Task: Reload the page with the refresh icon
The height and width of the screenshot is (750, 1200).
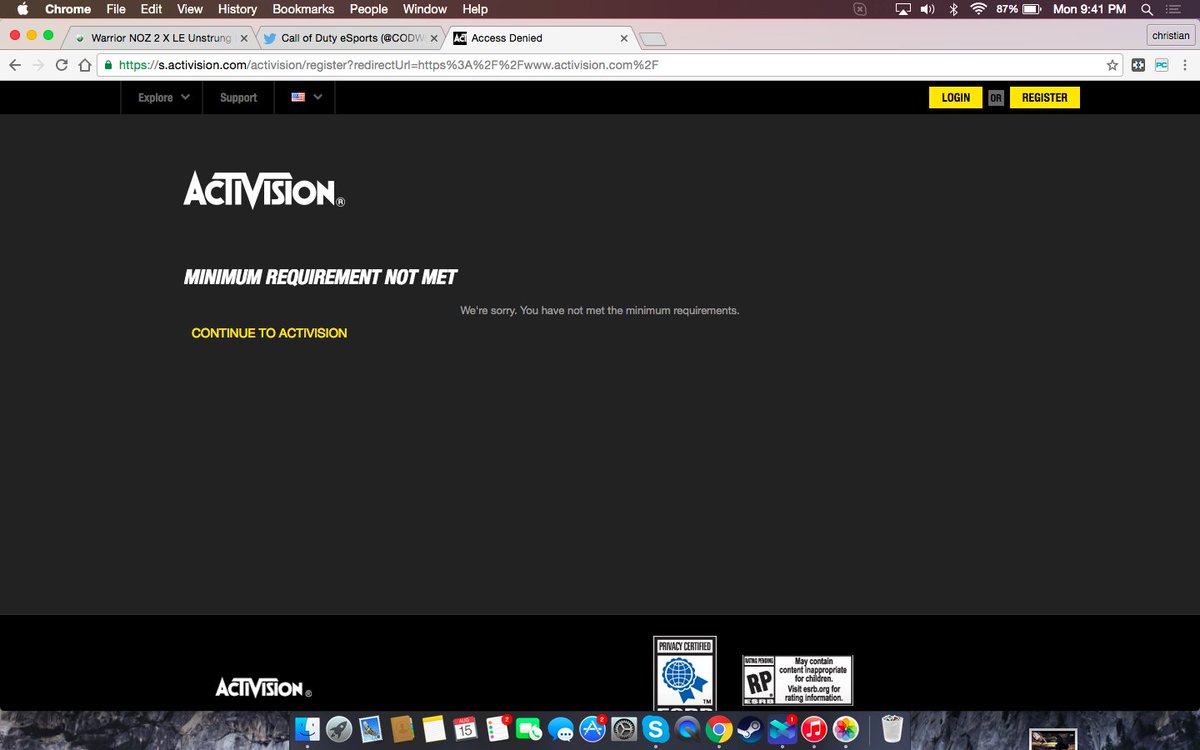Action: coord(62,65)
